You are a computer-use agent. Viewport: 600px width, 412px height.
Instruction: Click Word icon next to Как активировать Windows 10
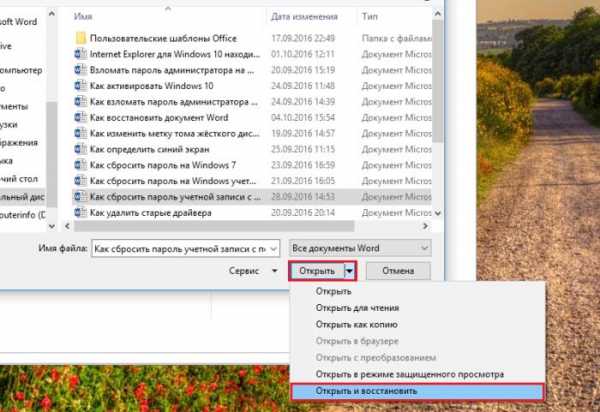pos(80,86)
